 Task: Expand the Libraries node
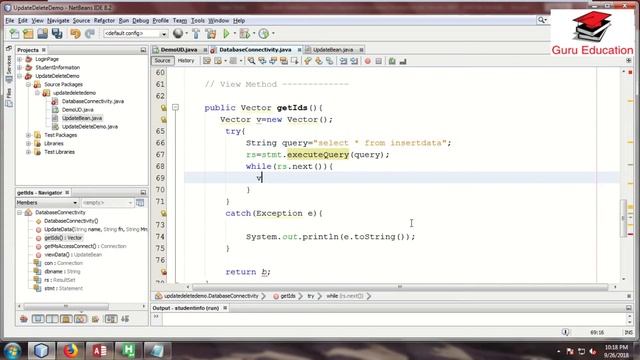[x=28, y=144]
